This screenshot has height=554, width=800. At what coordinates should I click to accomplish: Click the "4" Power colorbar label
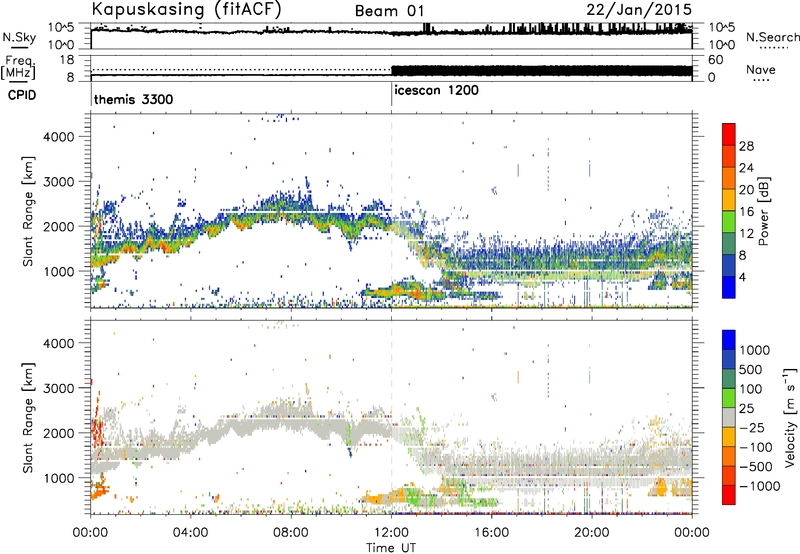[742, 277]
